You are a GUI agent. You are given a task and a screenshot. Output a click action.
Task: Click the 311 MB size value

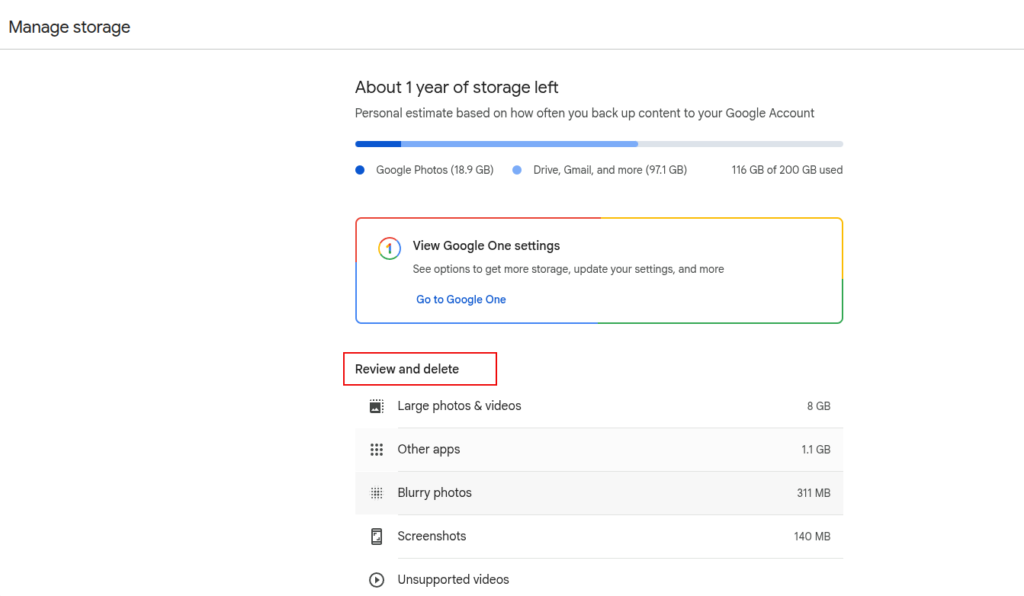click(x=813, y=493)
